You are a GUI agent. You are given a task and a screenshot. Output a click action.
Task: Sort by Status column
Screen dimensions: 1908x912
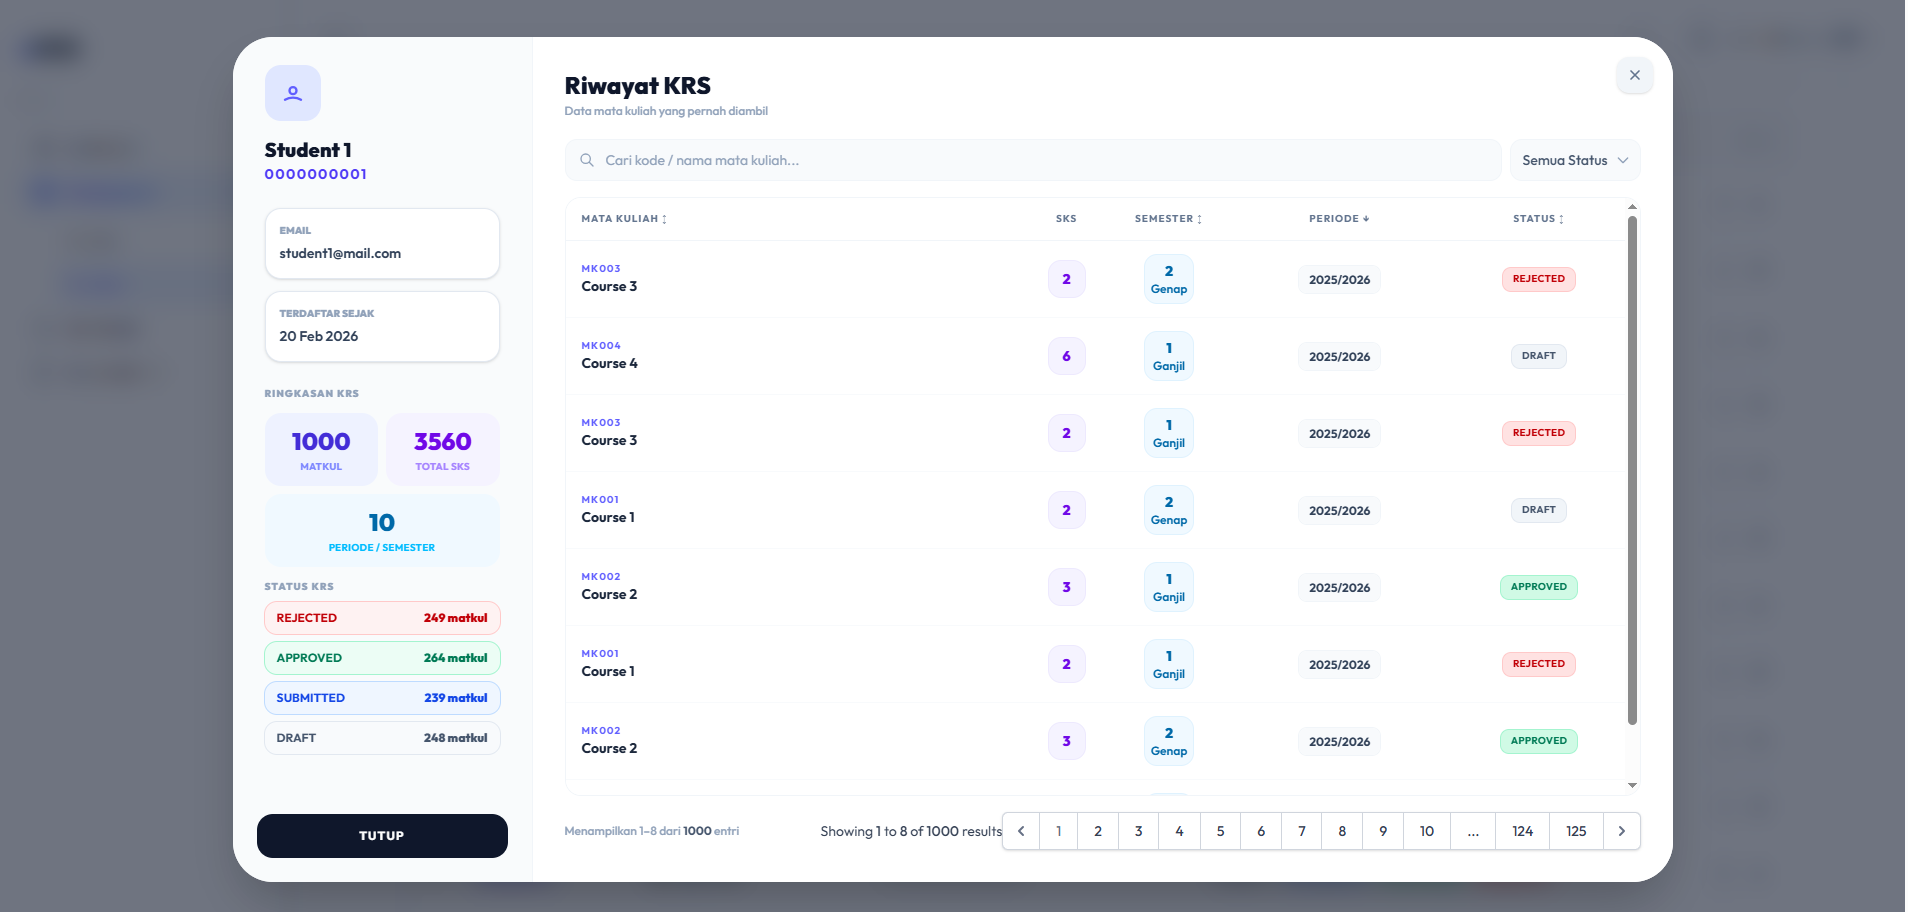pos(1538,219)
